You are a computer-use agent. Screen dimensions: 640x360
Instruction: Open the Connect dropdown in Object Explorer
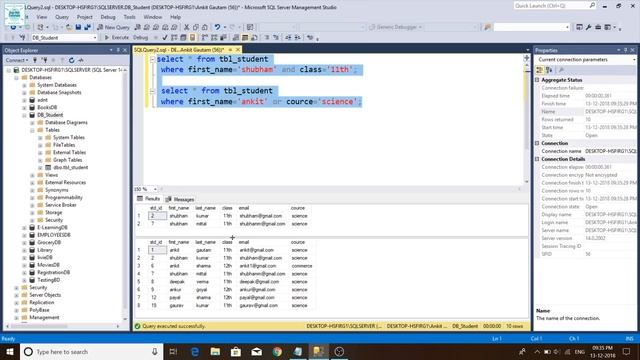point(17,60)
